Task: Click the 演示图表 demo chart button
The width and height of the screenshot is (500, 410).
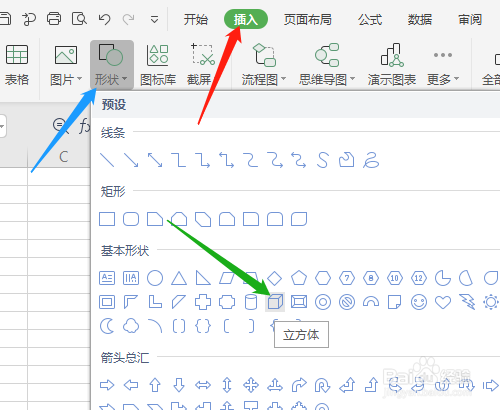Action: pos(392,65)
